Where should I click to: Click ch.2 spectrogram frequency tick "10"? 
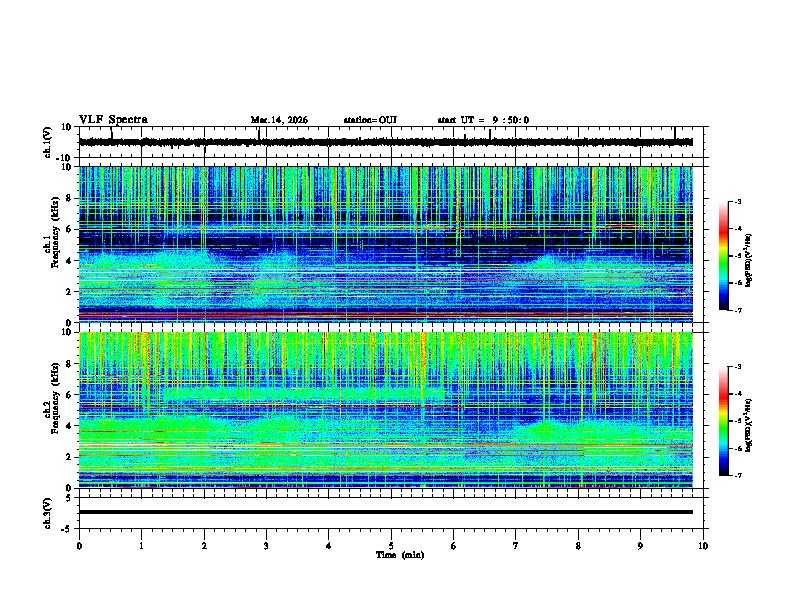tap(67, 332)
